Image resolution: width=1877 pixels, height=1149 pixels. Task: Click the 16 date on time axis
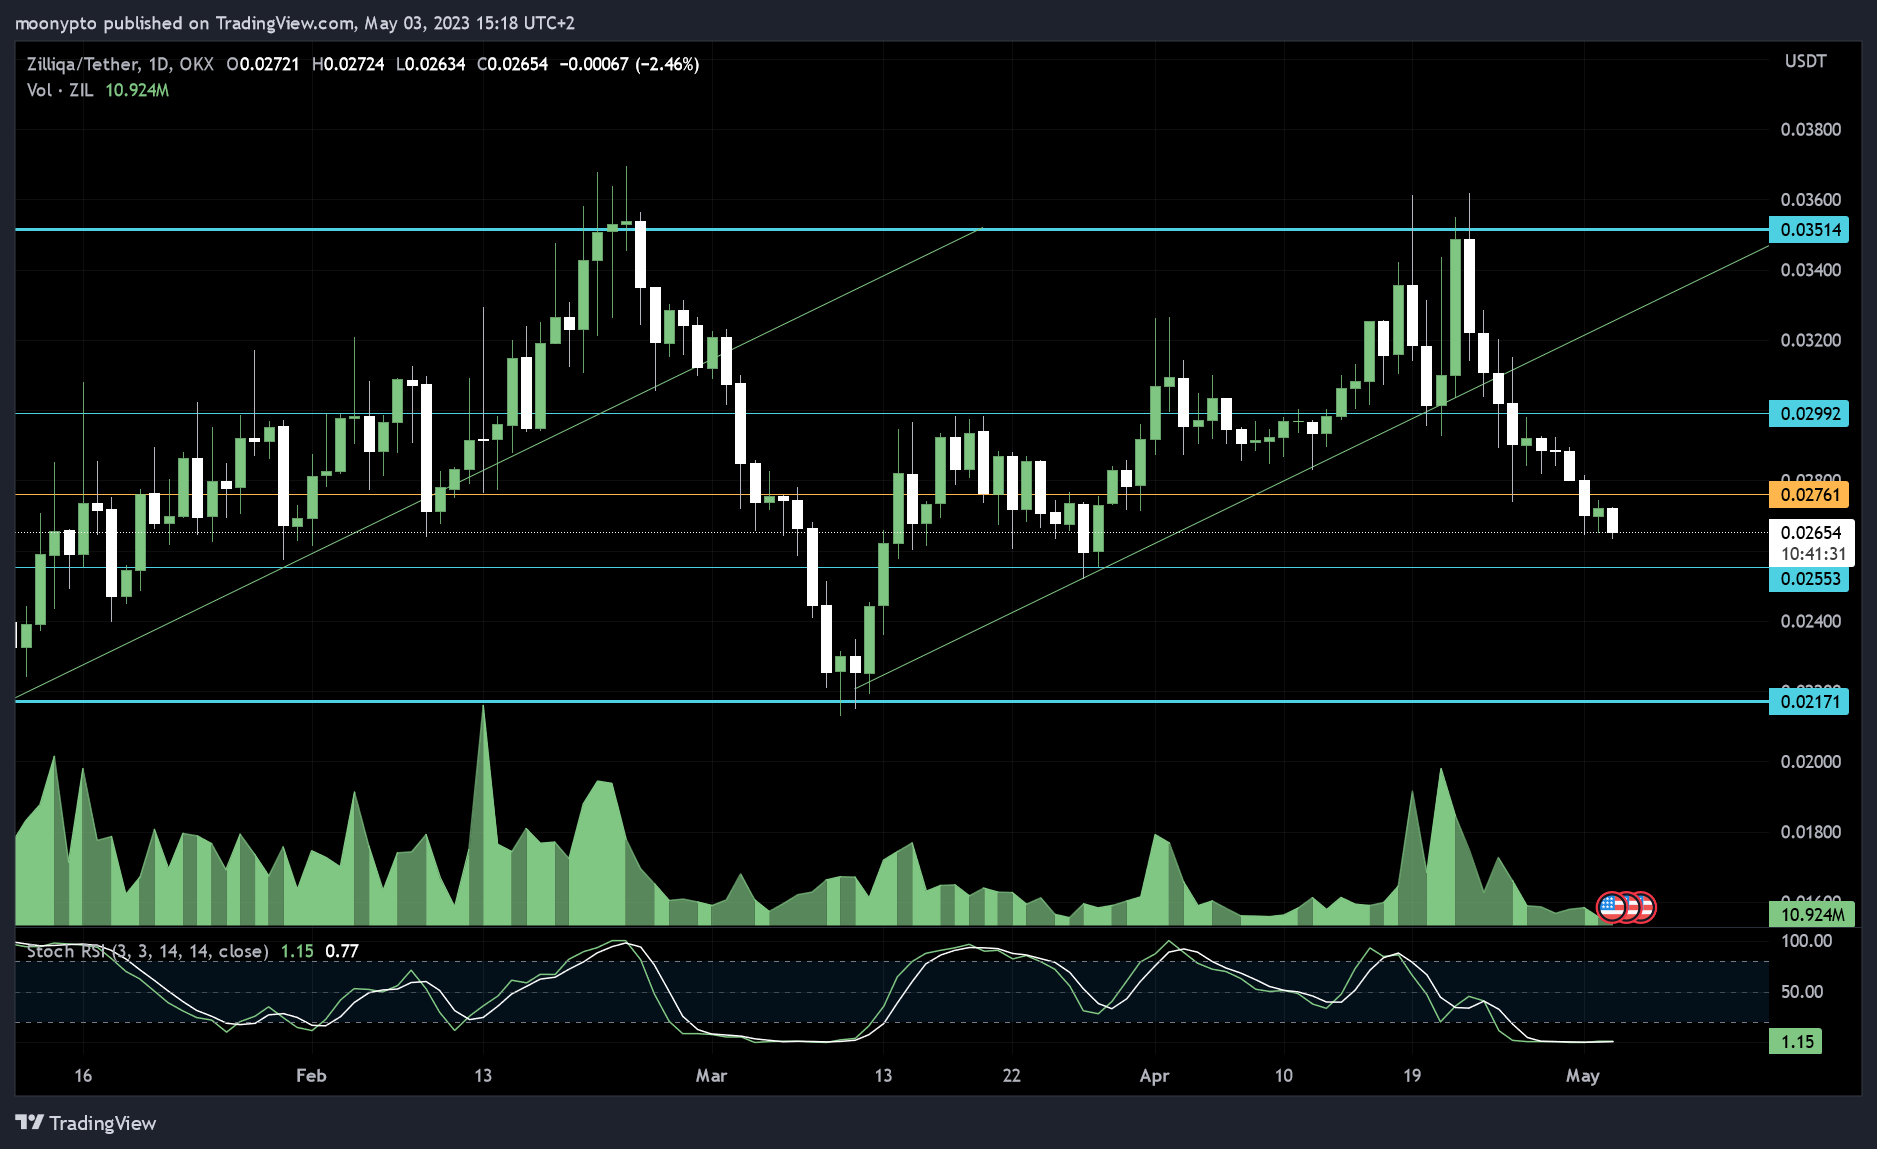(83, 1076)
